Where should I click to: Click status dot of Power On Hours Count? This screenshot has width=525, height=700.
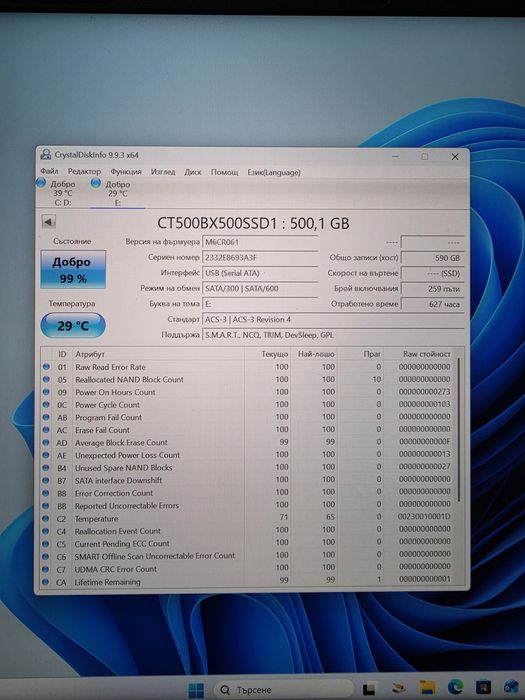(46, 392)
